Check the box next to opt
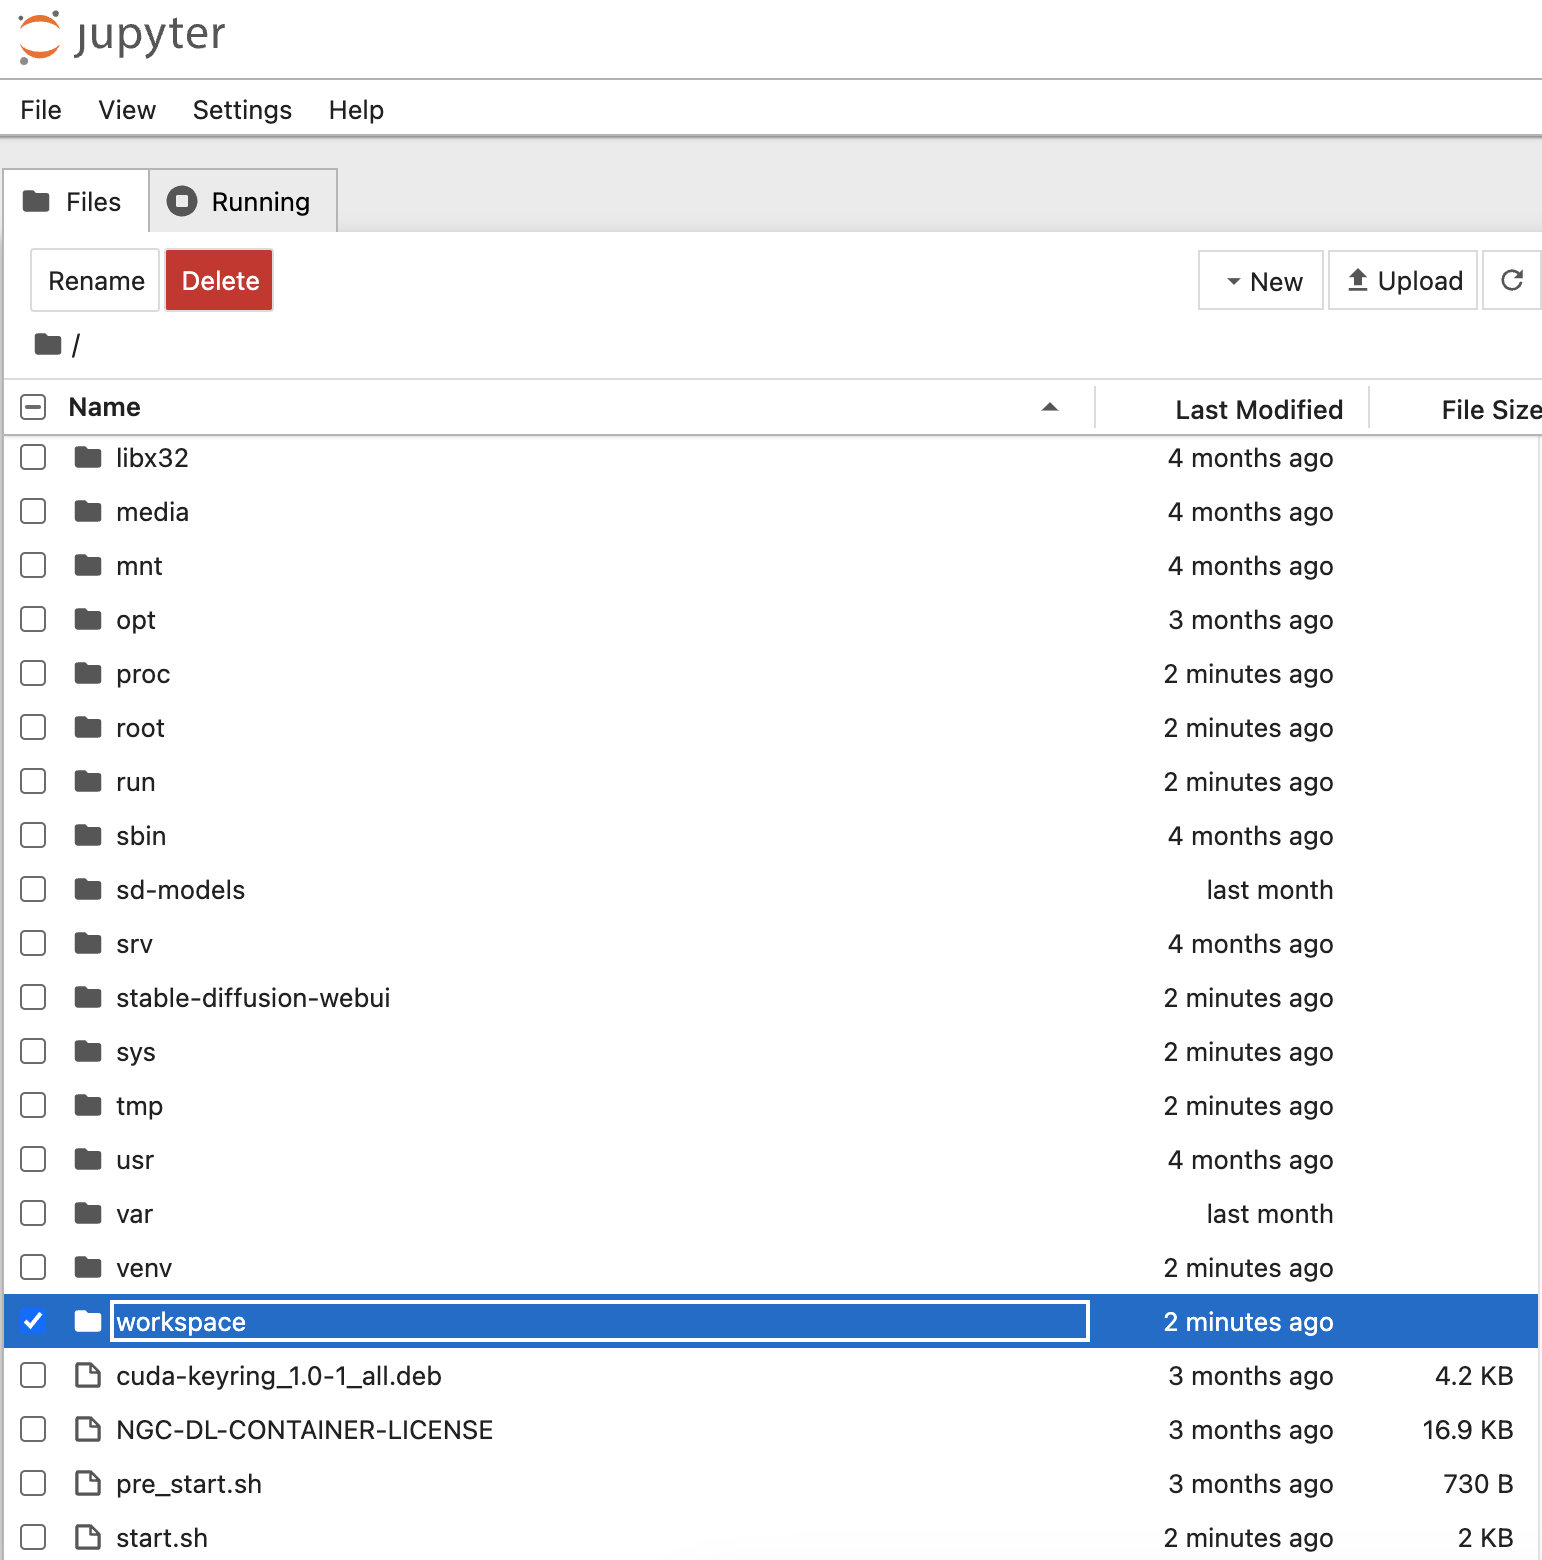Screen dimensions: 1542x1560 [x=33, y=620]
